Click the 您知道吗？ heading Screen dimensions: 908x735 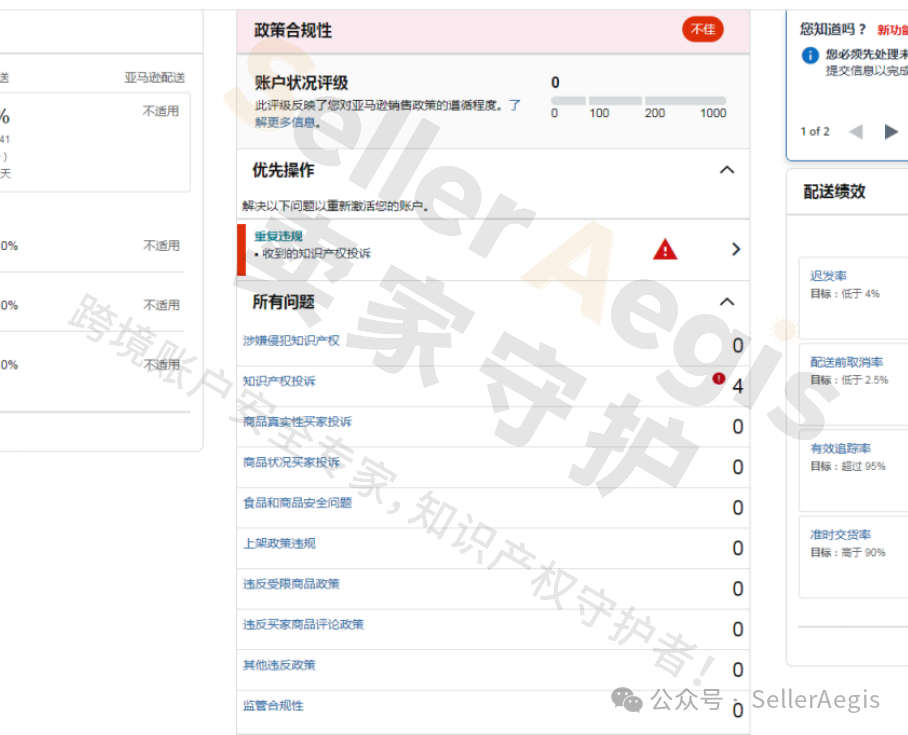(x=833, y=29)
